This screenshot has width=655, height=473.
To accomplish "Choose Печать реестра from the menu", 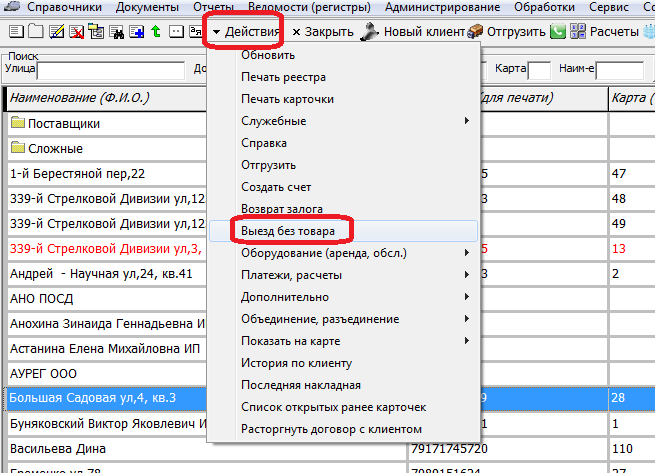I will 283,77.
